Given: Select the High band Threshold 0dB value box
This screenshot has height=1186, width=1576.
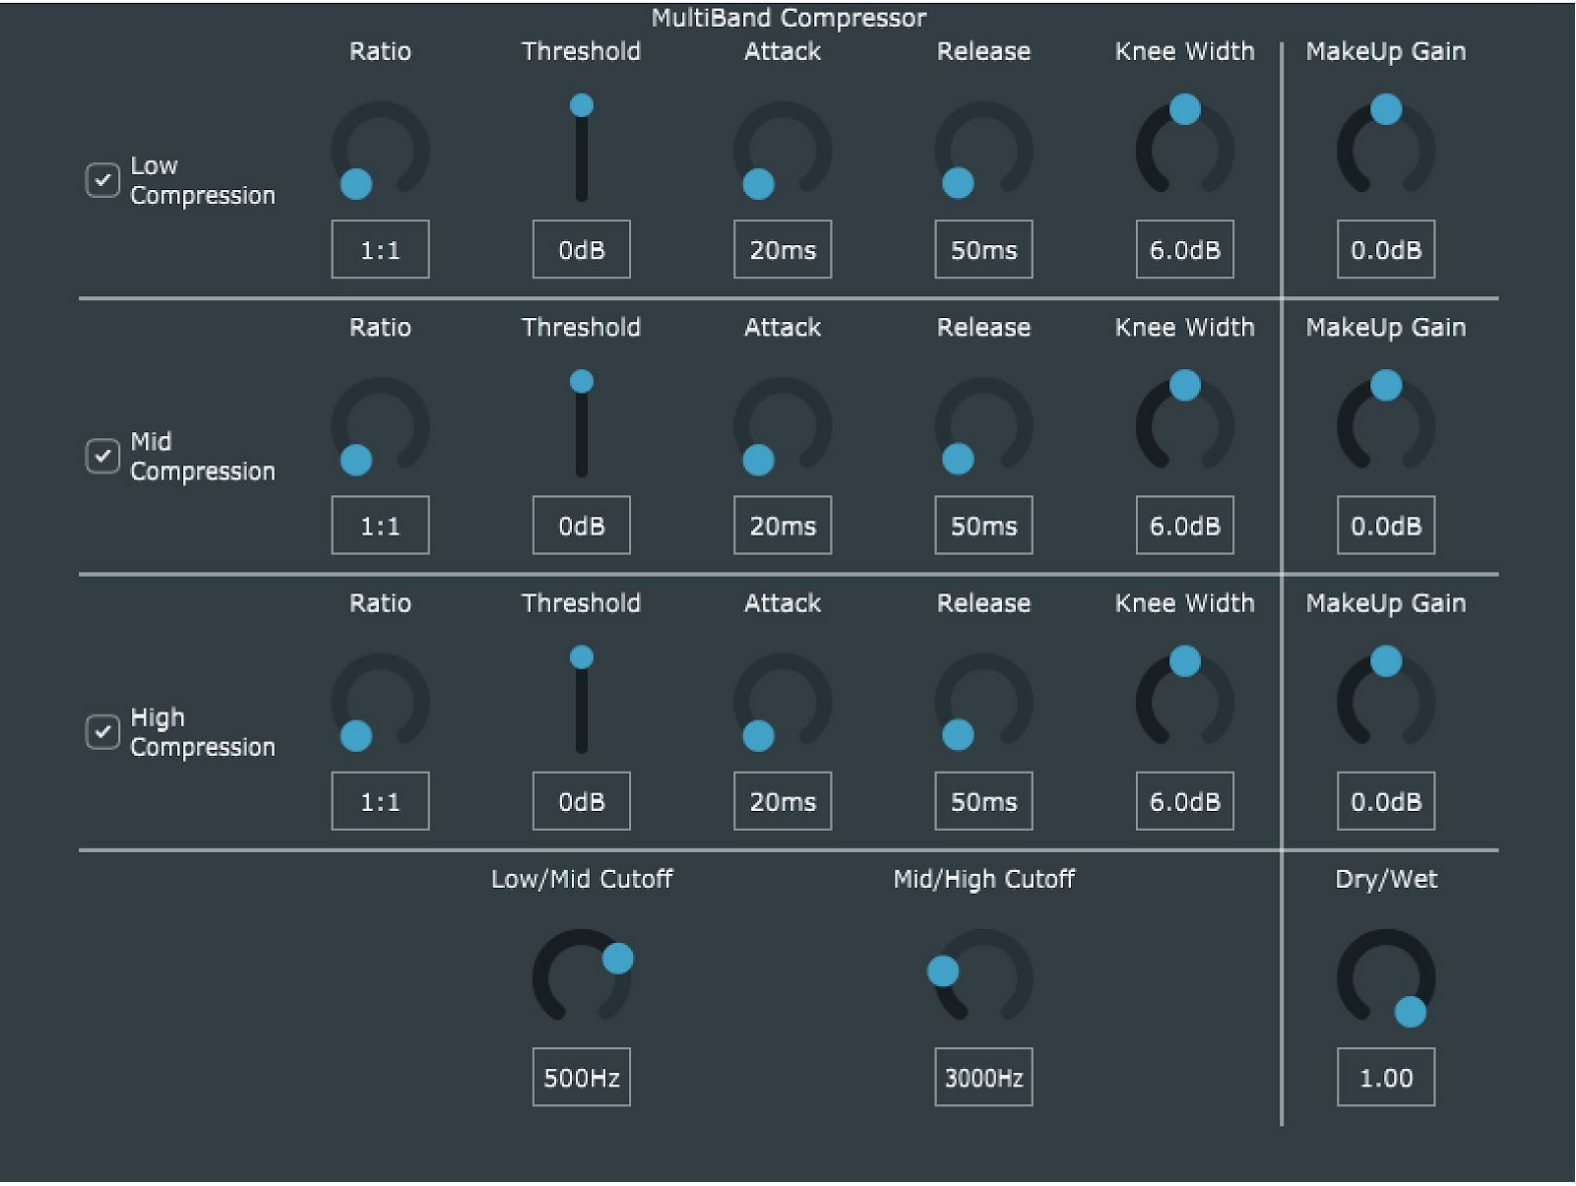Looking at the screenshot, I should coord(581,801).
